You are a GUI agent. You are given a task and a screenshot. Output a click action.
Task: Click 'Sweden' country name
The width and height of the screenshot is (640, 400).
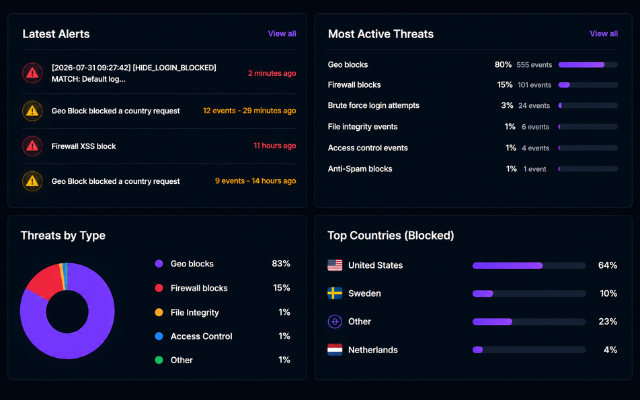[364, 293]
